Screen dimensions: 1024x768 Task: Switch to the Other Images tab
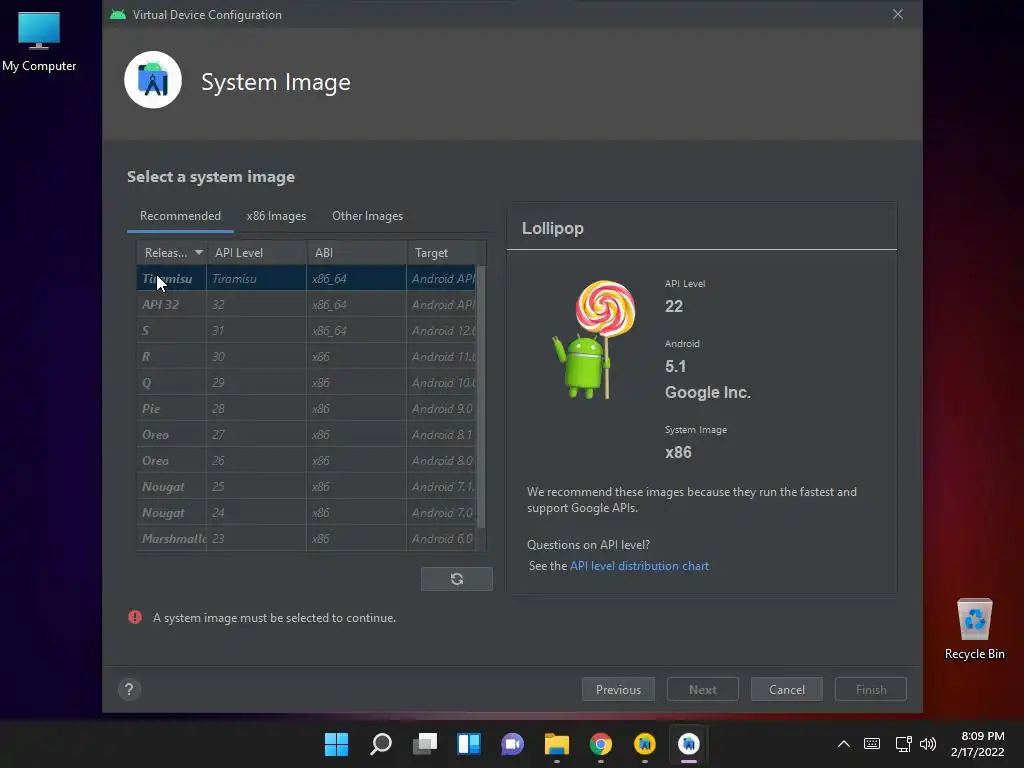[x=367, y=216]
